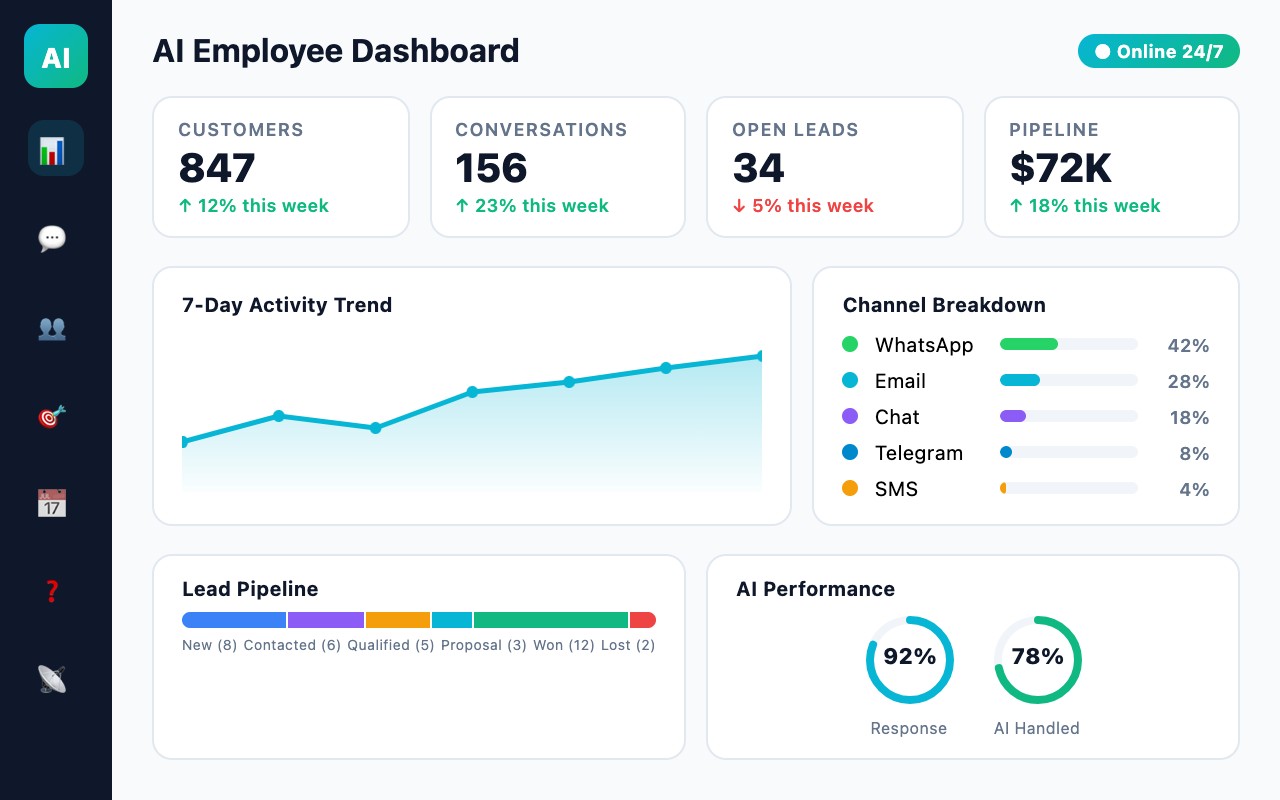This screenshot has width=1280, height=800.
Task: Select the Won (12) green pipeline segment
Action: click(x=550, y=620)
